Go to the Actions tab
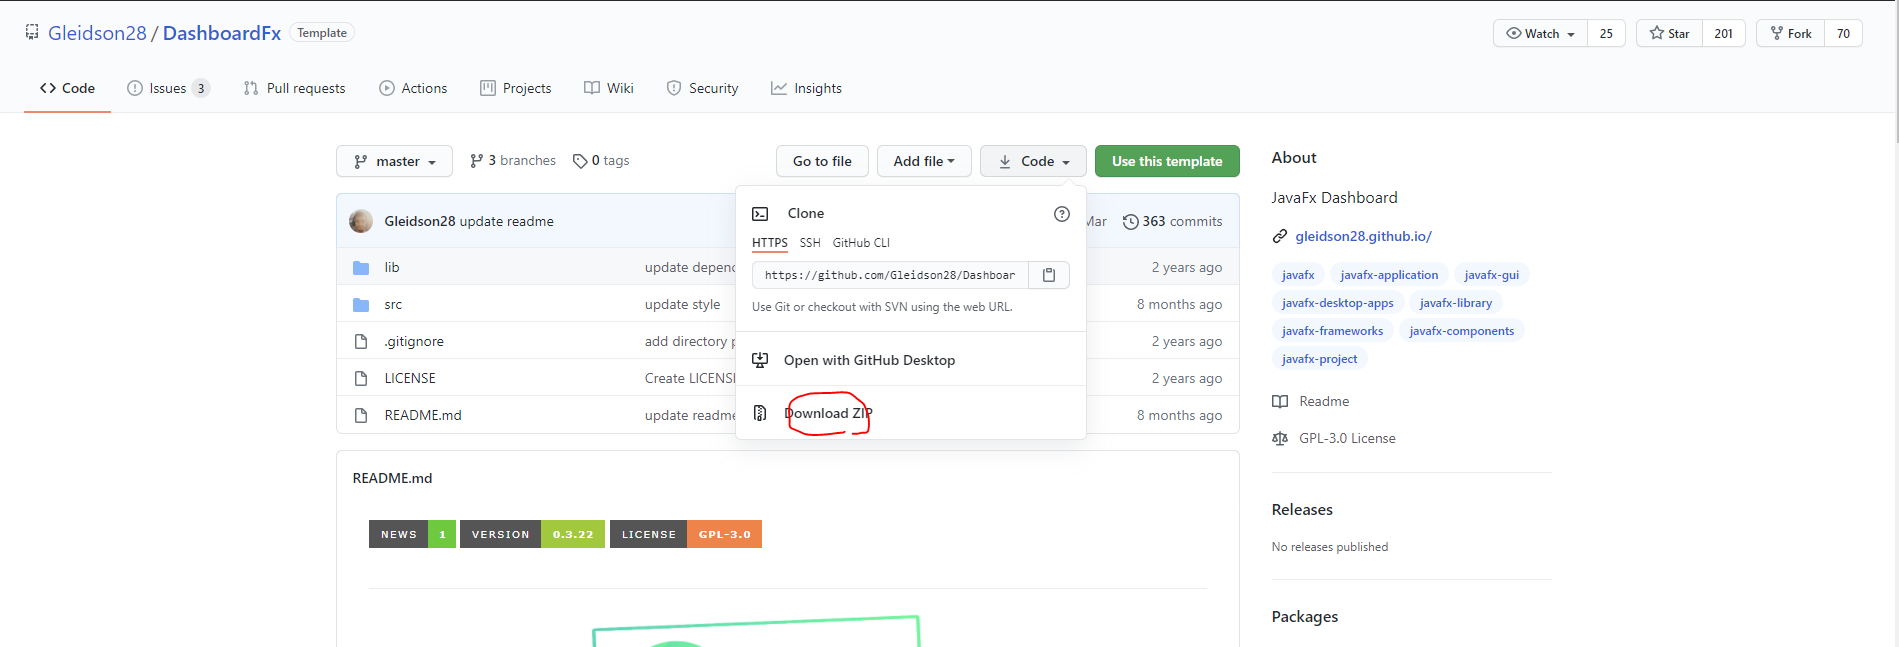1899x647 pixels. click(413, 88)
